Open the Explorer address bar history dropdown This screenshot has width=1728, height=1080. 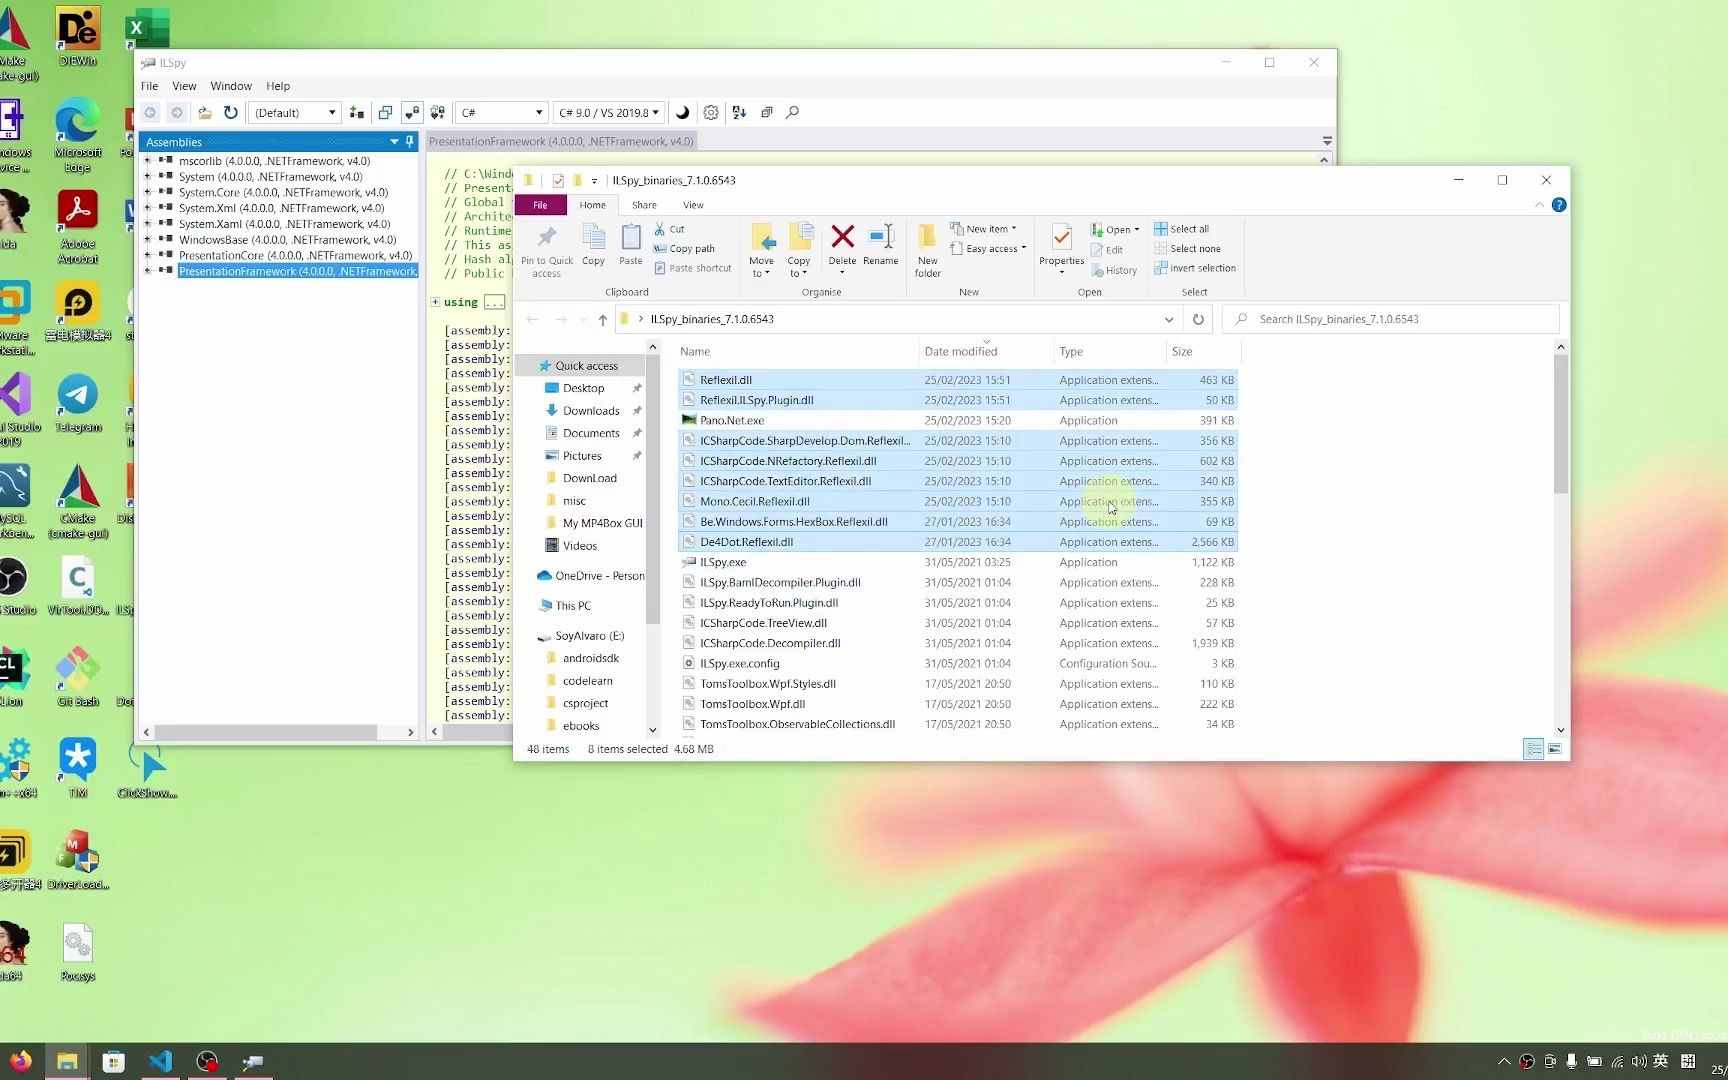[1168, 320]
